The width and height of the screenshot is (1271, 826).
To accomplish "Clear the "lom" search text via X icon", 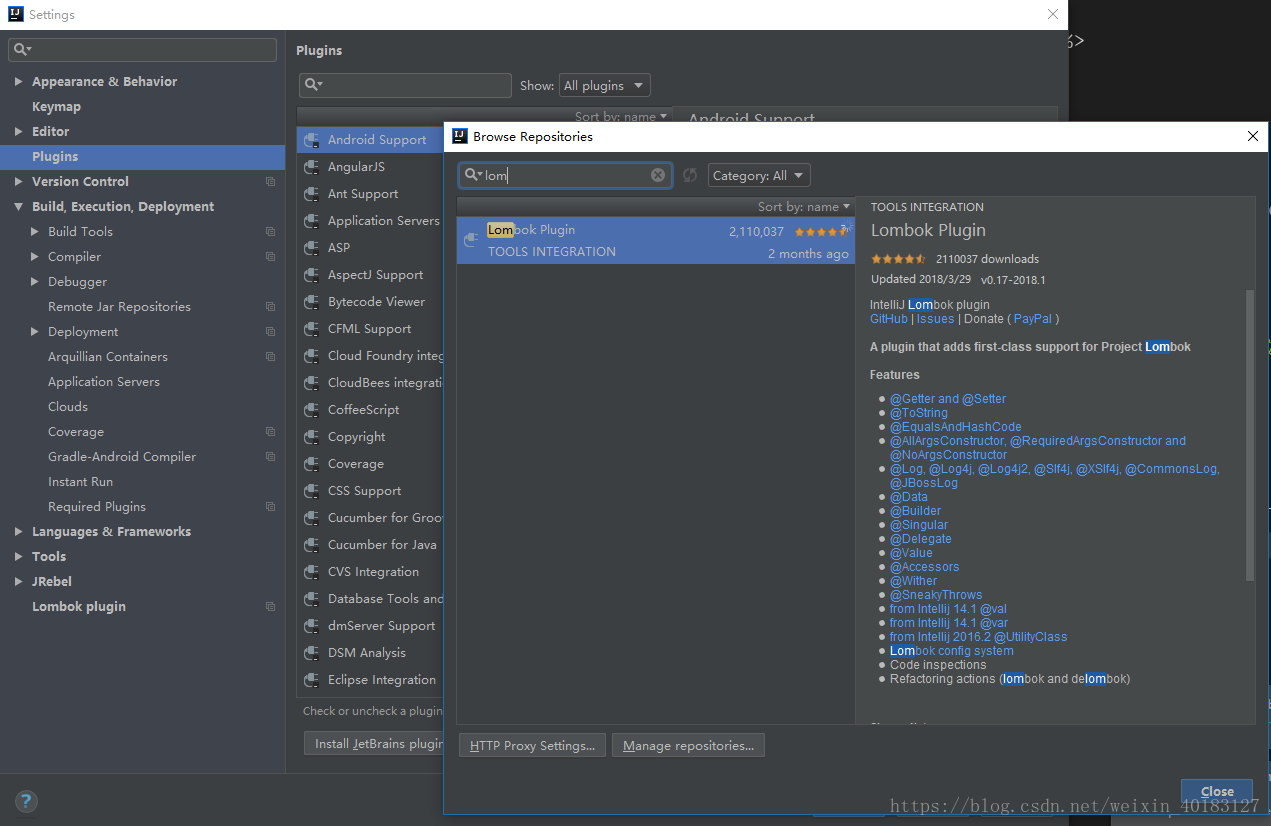I will [x=657, y=174].
